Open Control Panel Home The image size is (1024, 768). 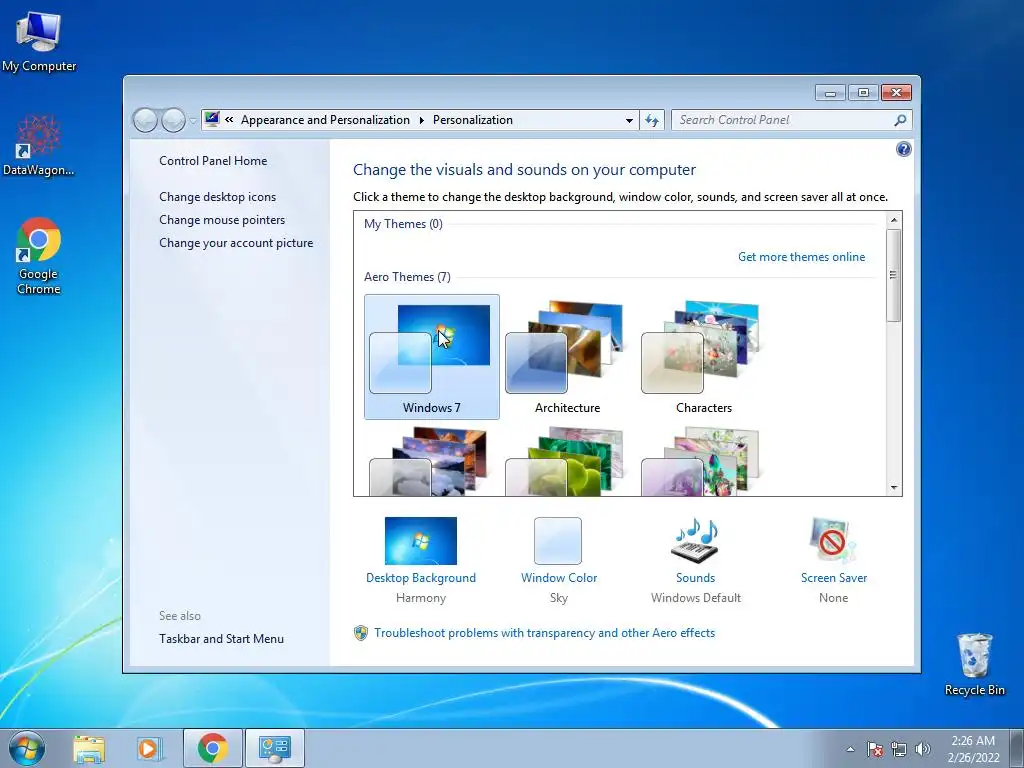tap(213, 161)
